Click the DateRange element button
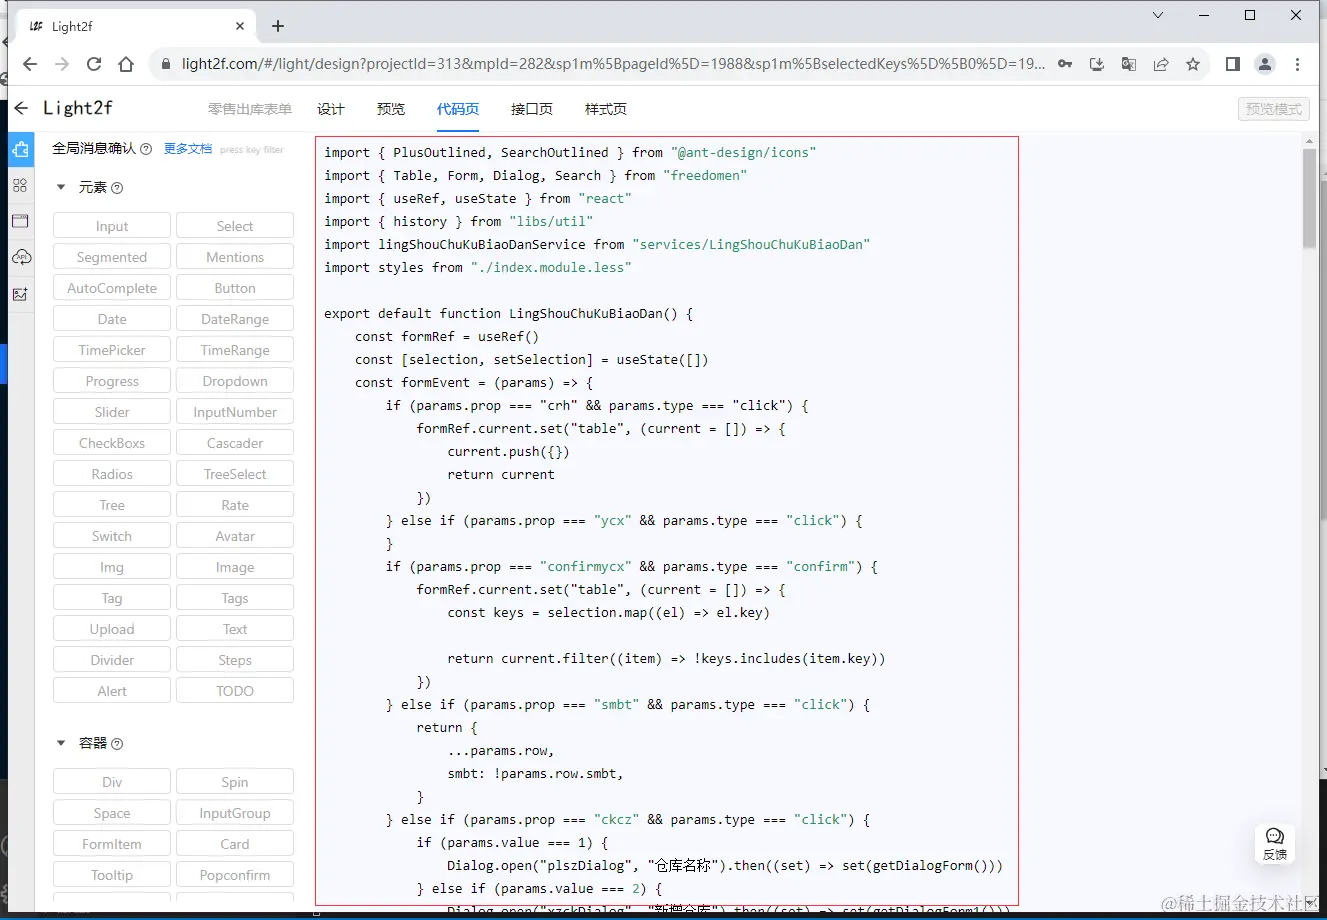The image size is (1327, 920). tap(235, 319)
